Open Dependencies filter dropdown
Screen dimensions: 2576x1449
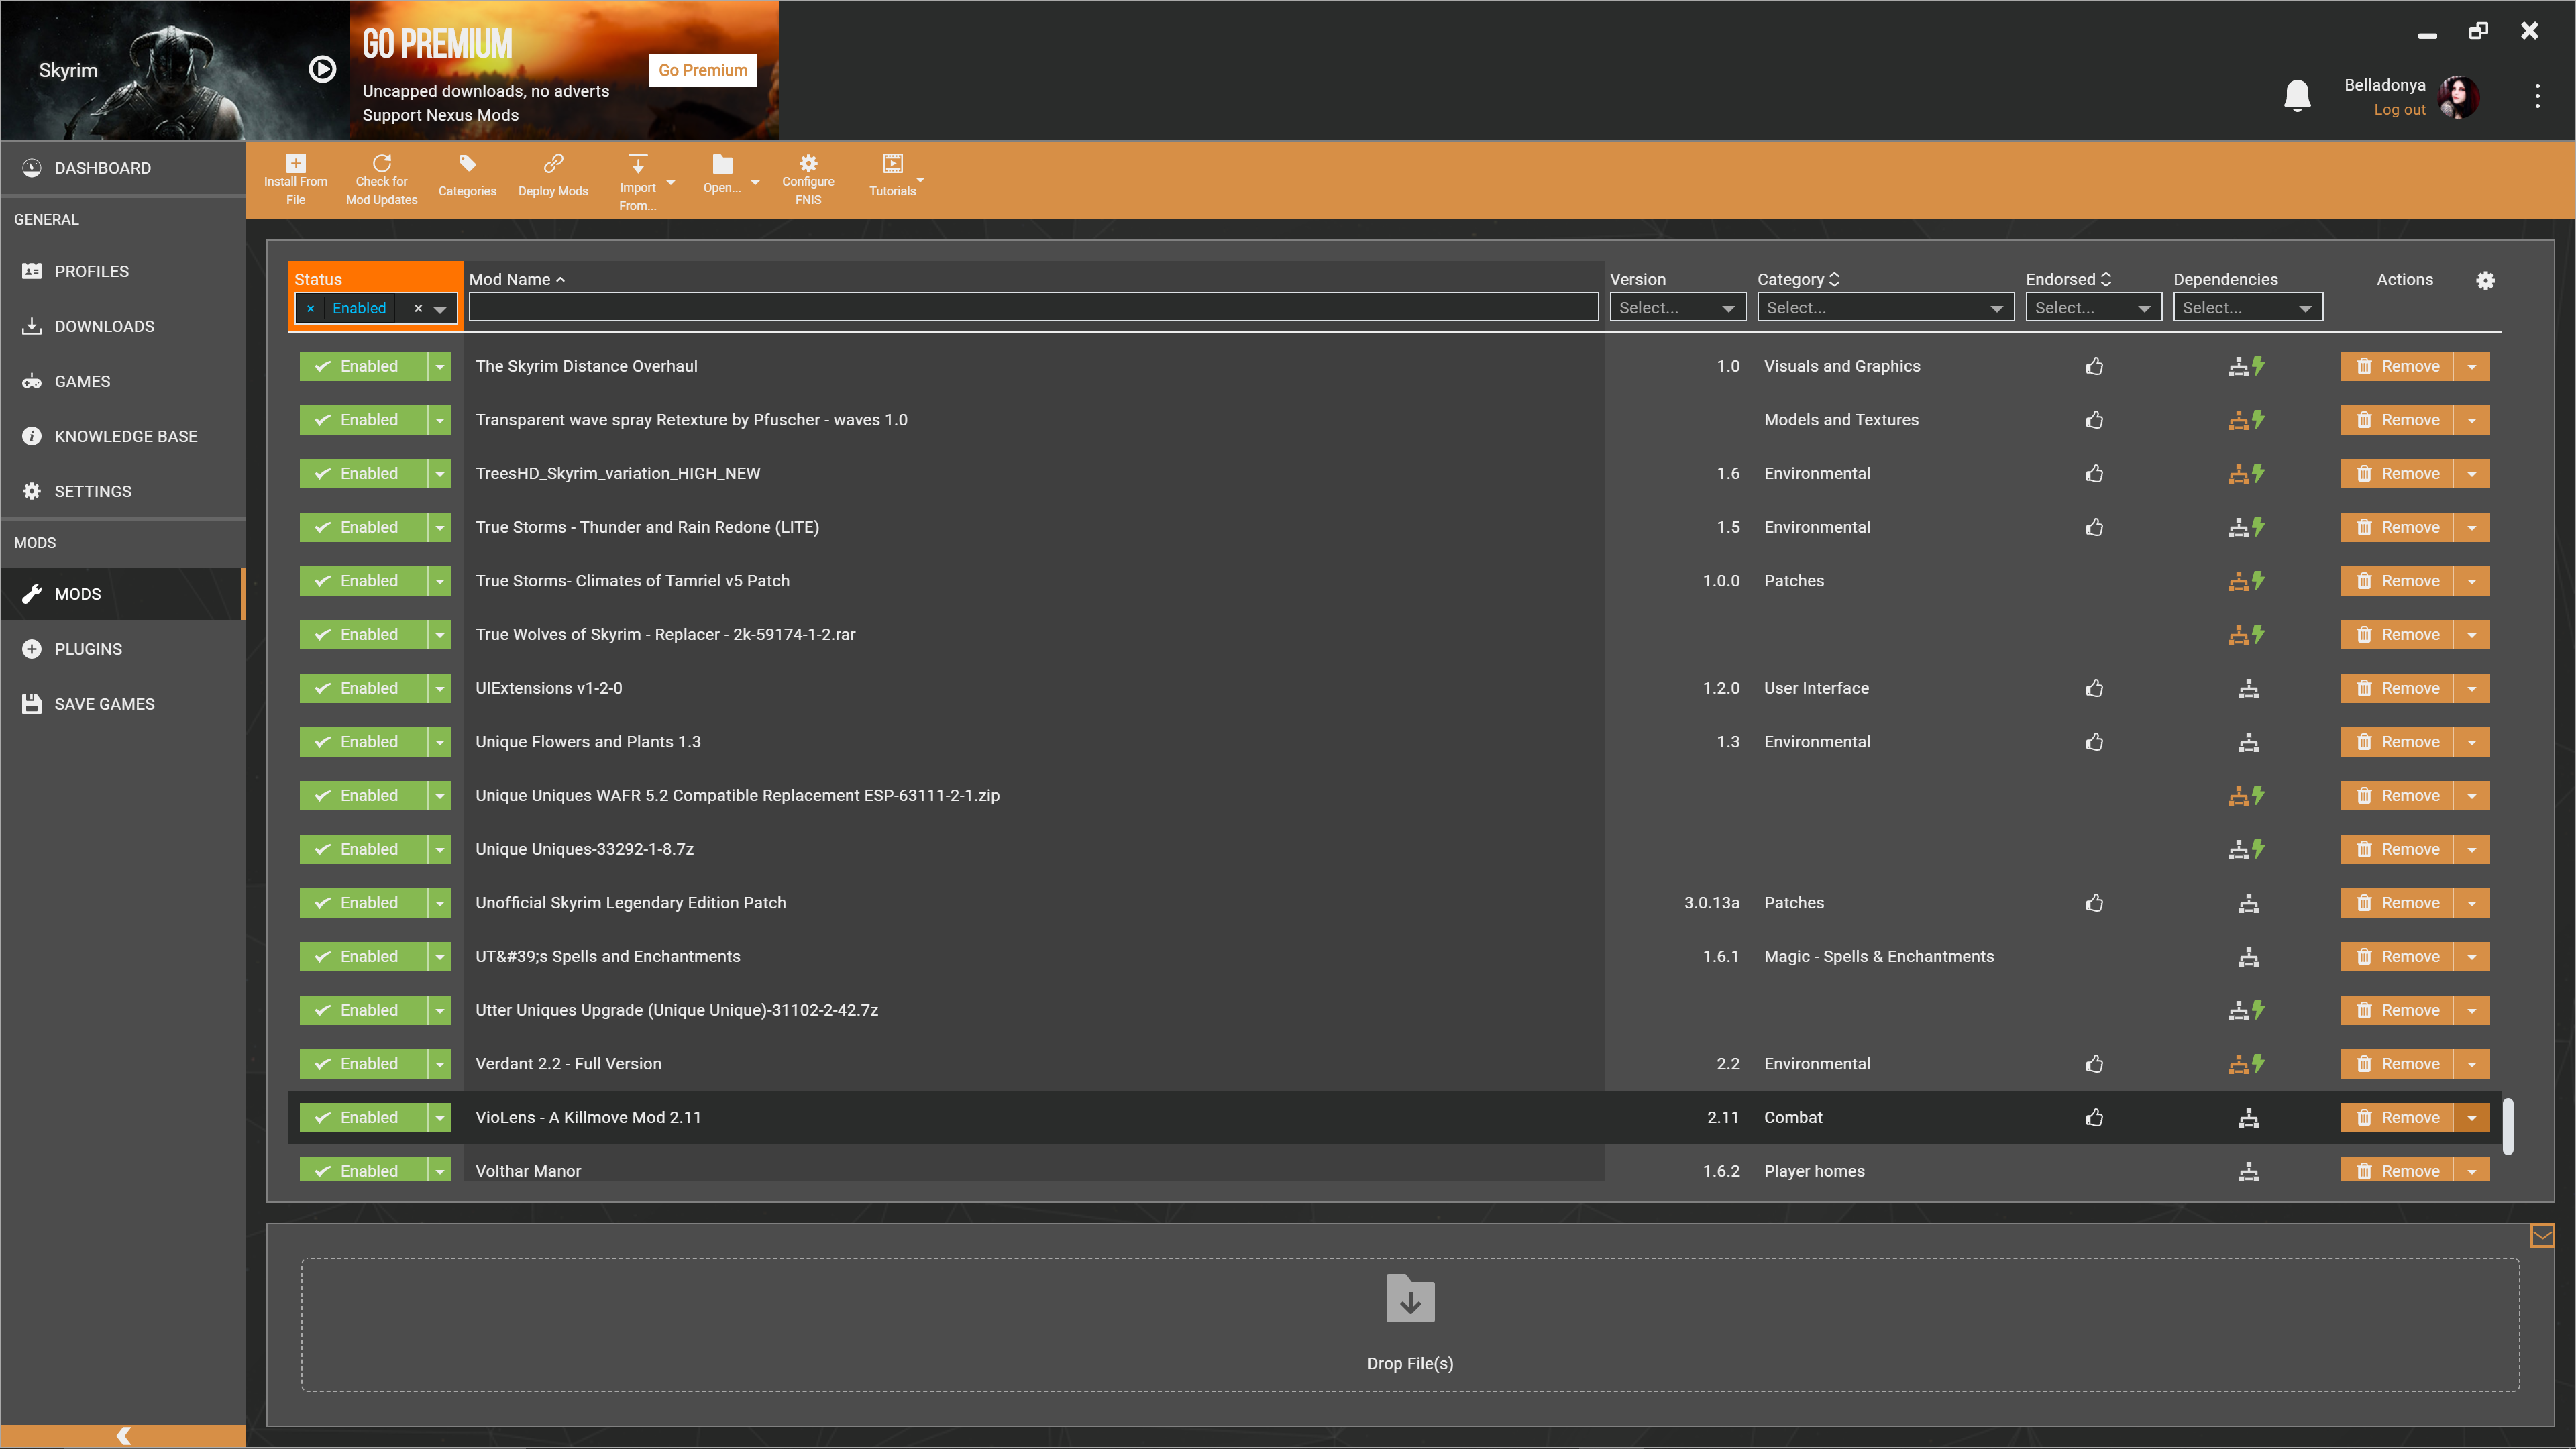[x=2247, y=308]
